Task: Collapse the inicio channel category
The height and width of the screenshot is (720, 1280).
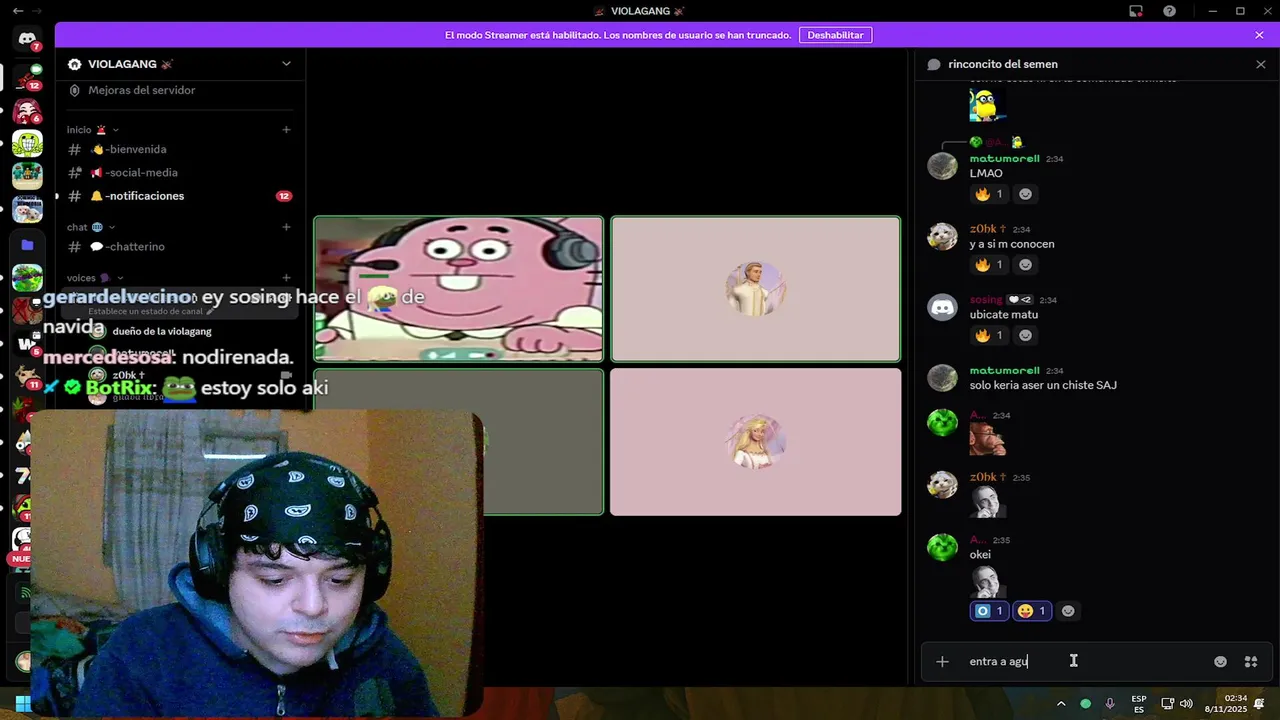Action: [93, 130]
